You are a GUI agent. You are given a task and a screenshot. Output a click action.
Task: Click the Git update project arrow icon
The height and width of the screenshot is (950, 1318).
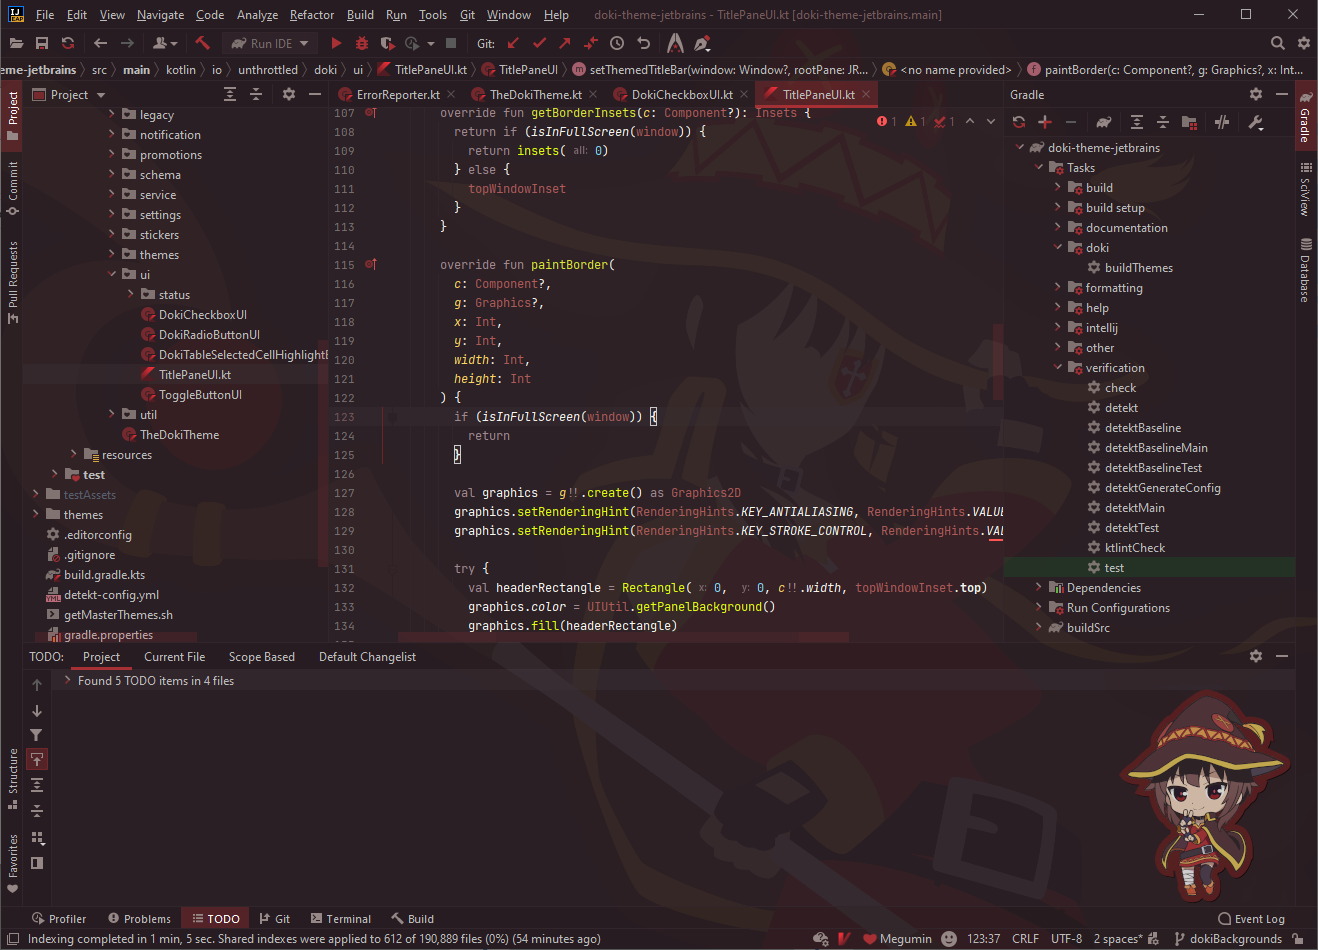point(513,43)
